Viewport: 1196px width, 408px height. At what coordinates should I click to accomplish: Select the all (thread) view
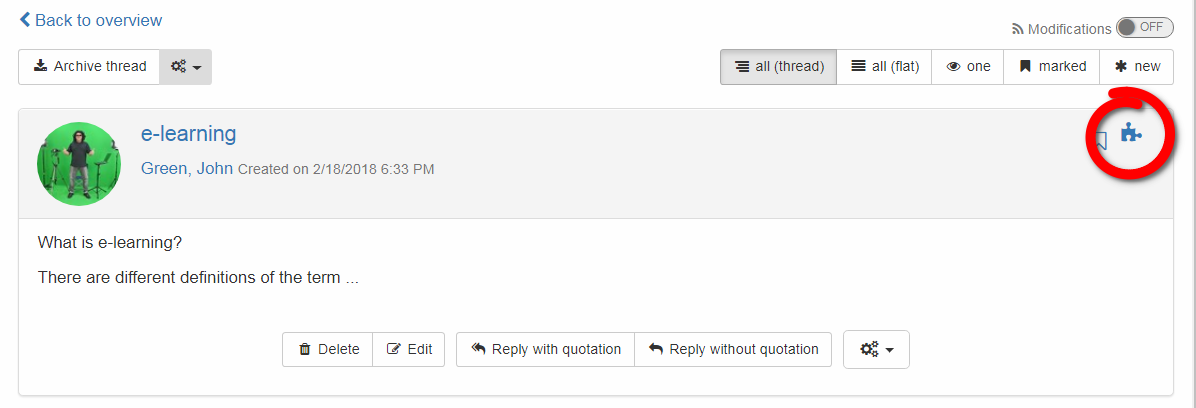[778, 67]
